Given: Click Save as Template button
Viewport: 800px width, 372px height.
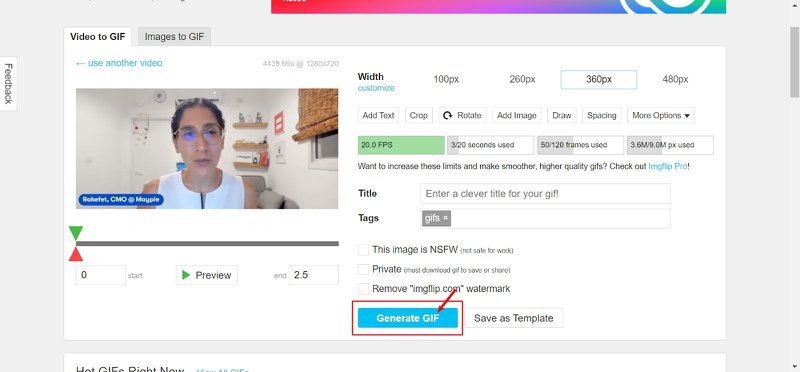Looking at the screenshot, I should 513,318.
